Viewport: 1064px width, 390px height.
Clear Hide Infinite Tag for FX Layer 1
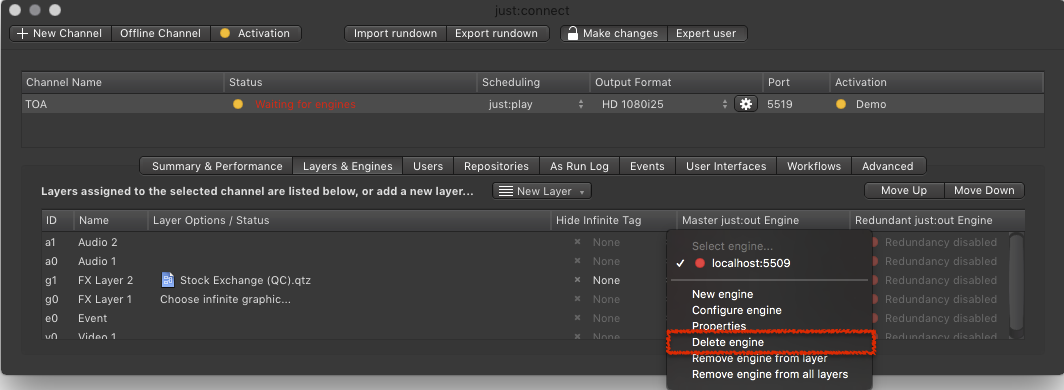click(x=577, y=299)
